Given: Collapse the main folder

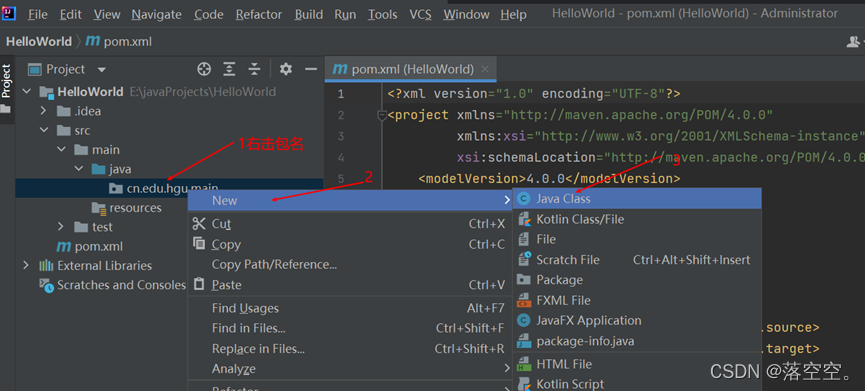Looking at the screenshot, I should (61, 150).
